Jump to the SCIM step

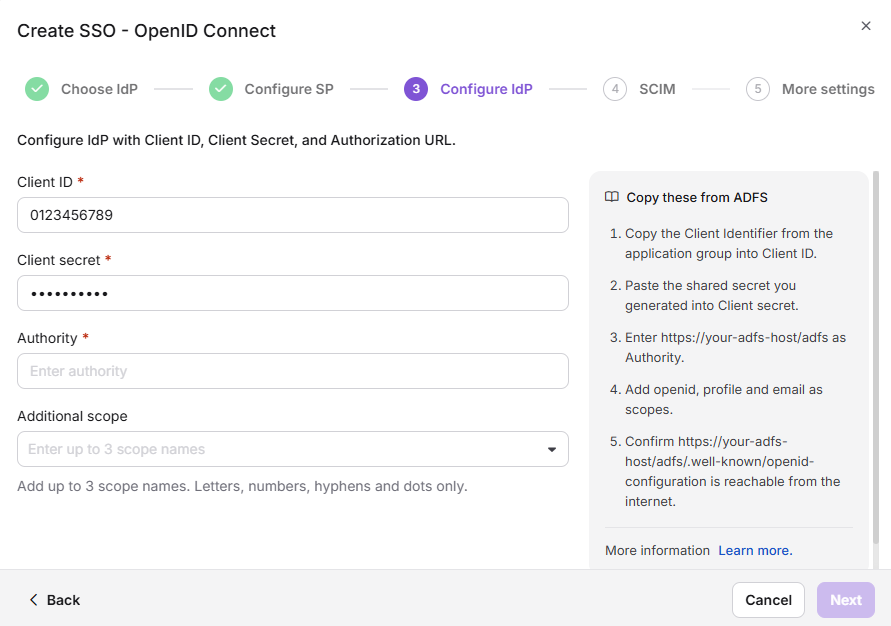[x=657, y=89]
